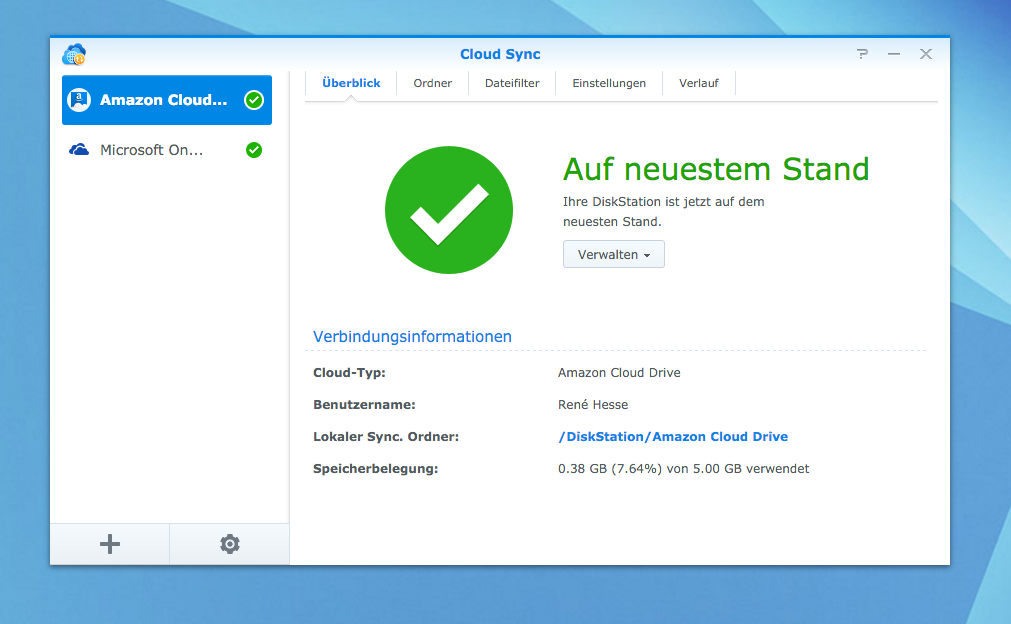Minimize the Cloud Sync window

894,54
